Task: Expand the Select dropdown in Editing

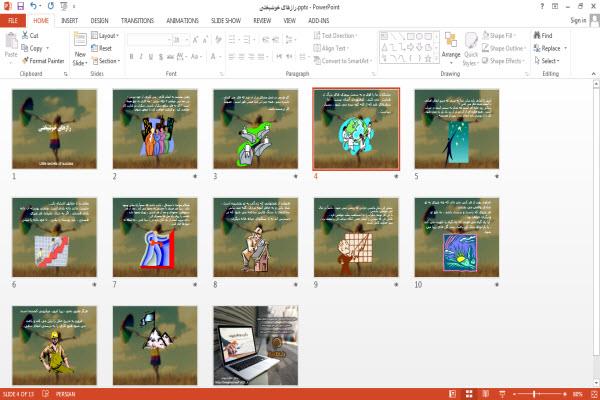Action: [x=547, y=61]
